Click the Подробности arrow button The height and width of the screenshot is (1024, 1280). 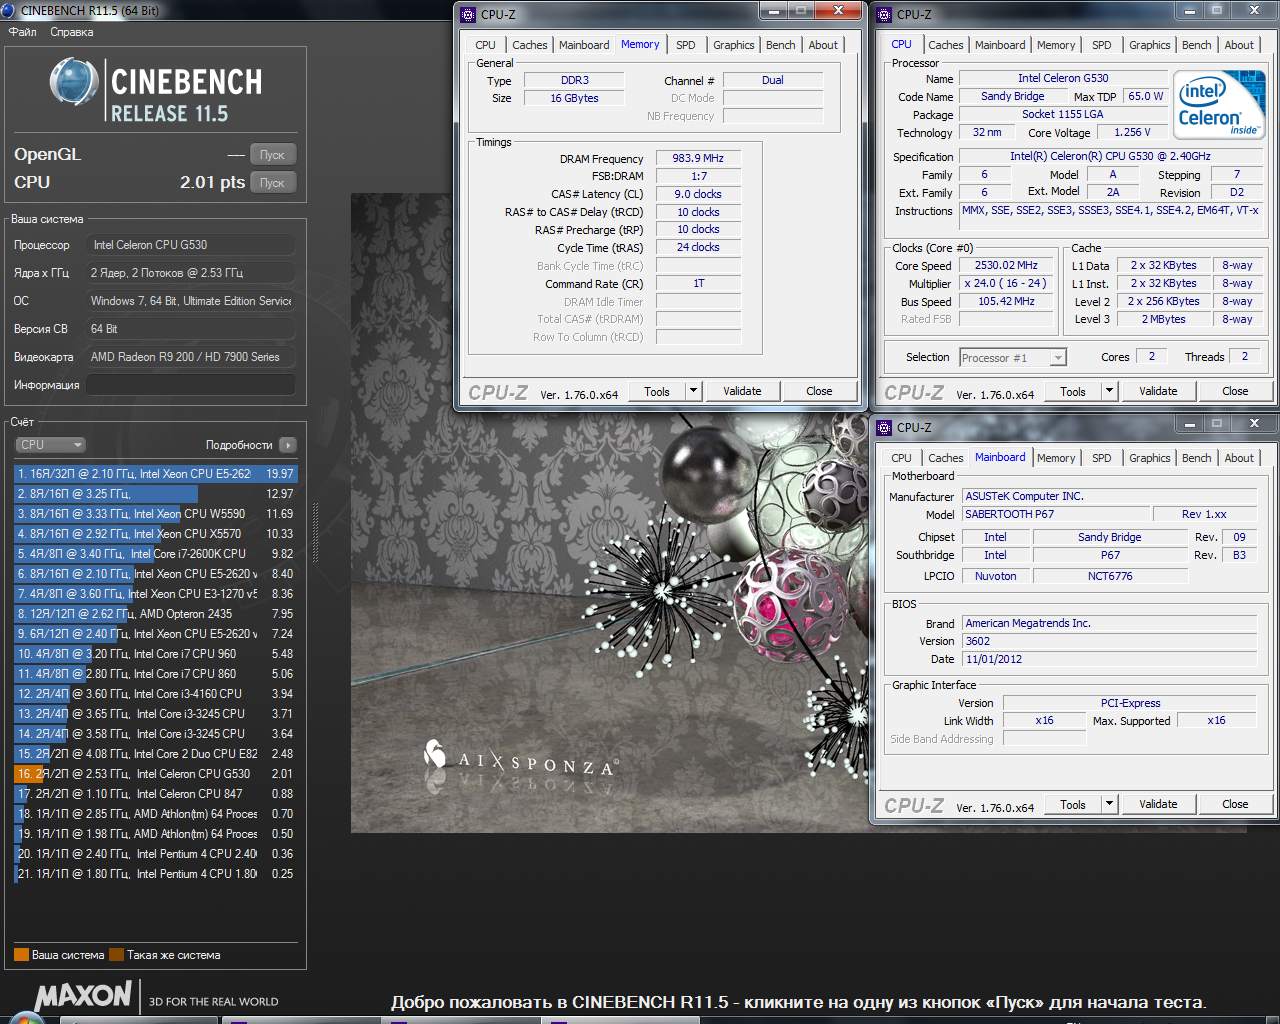(x=288, y=445)
